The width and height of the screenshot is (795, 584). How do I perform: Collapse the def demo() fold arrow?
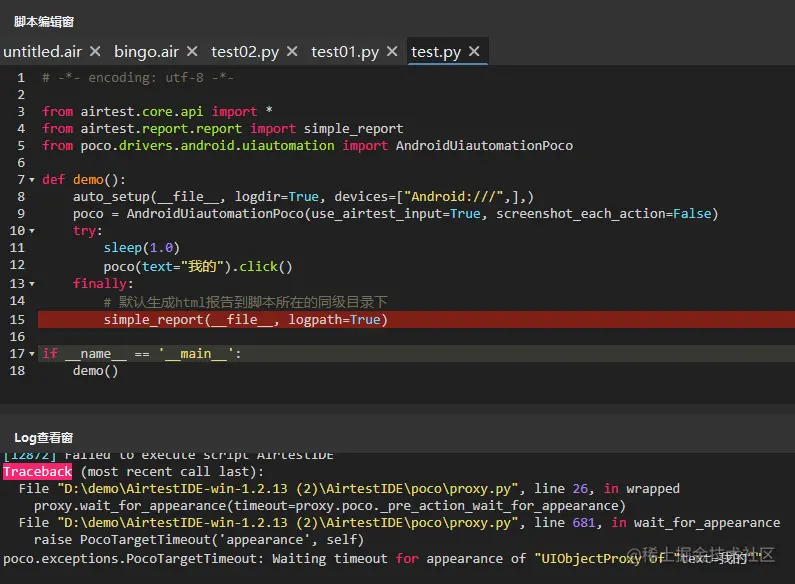[x=32, y=180]
